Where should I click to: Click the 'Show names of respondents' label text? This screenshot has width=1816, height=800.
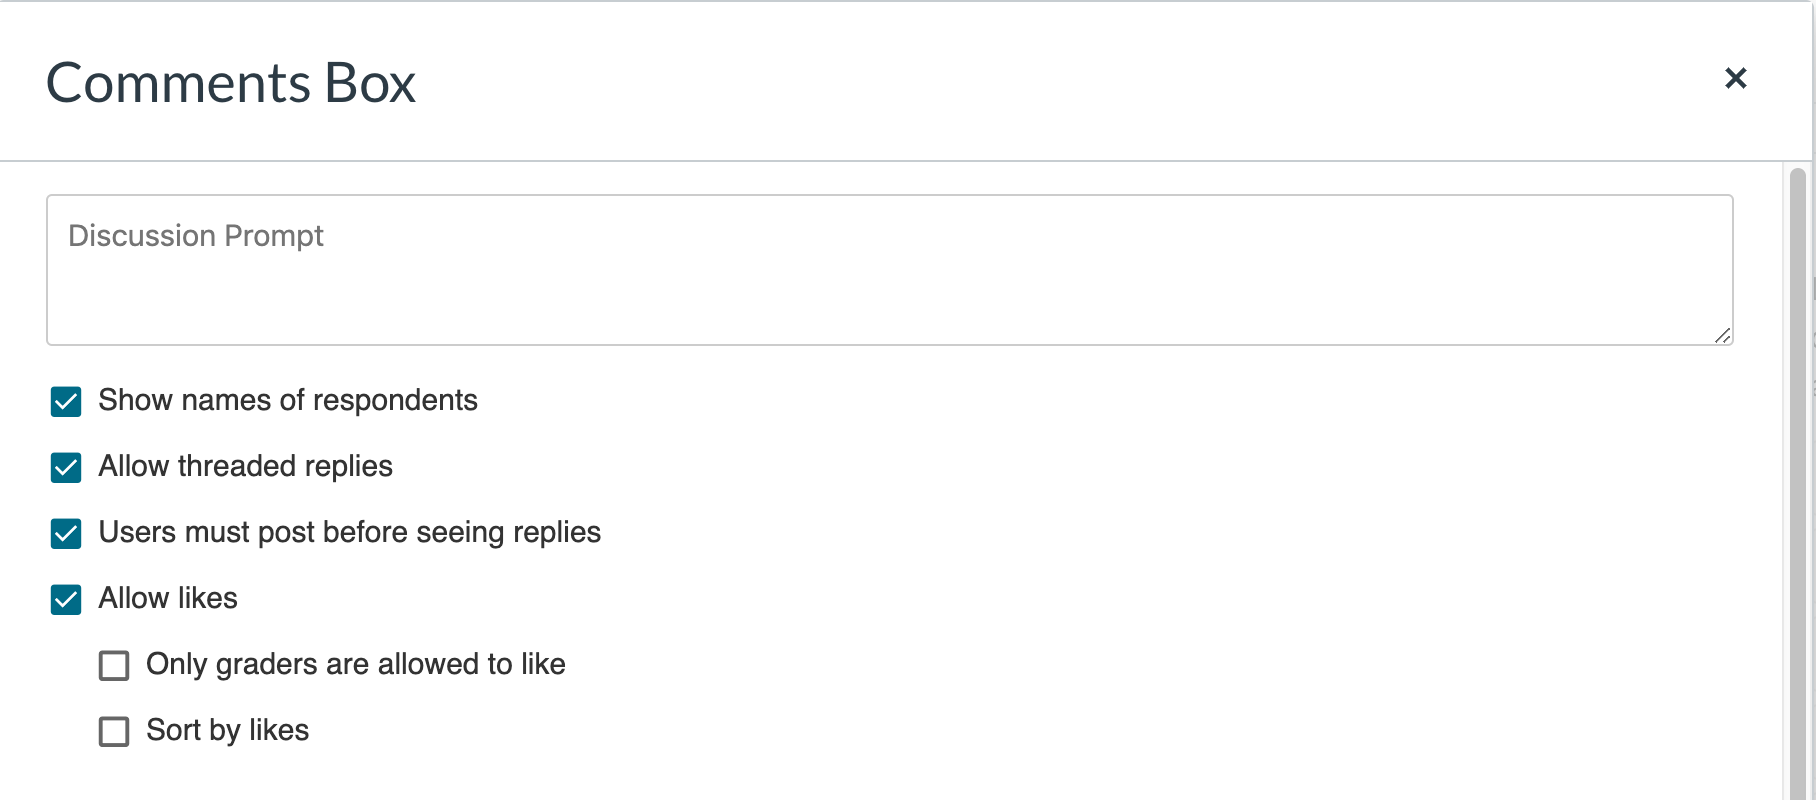(288, 401)
